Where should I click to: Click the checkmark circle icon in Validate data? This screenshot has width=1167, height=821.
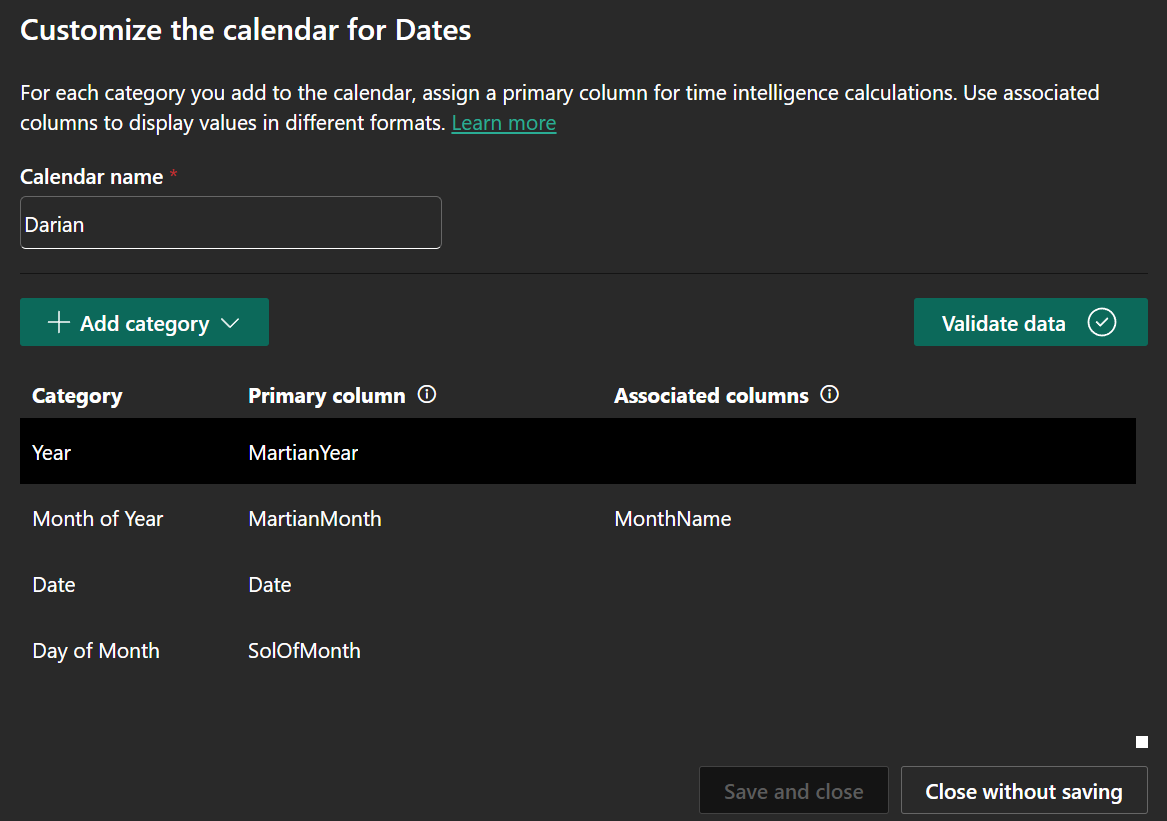[1101, 323]
